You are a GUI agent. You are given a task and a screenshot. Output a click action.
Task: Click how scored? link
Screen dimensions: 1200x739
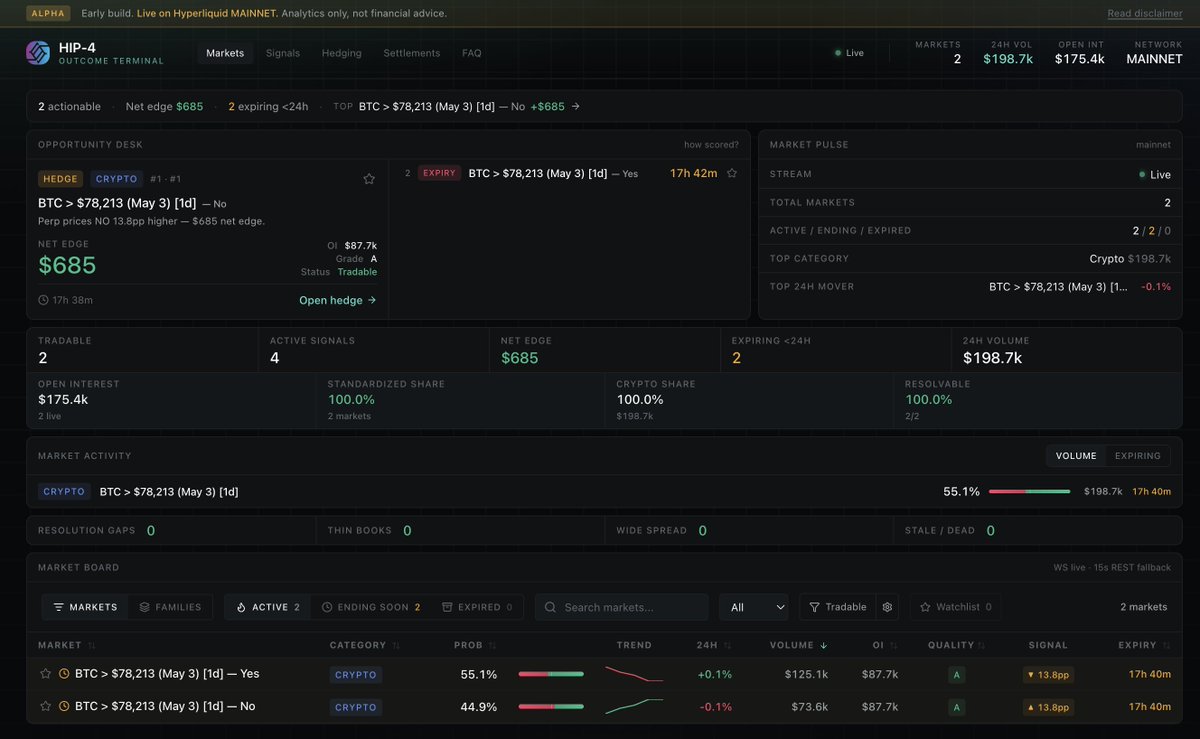point(711,145)
